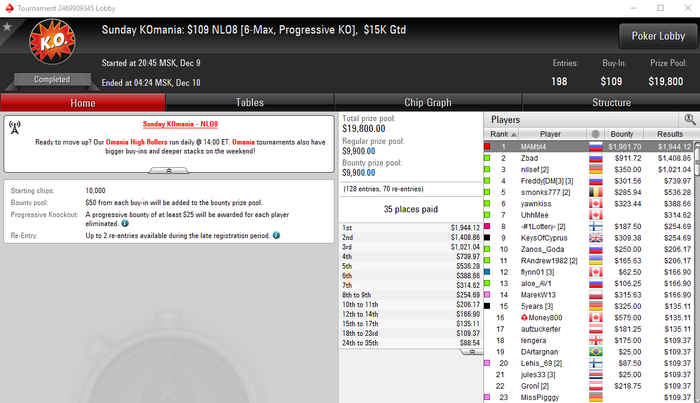Open the Sunday KOmania - NLO8 link
The image size is (700, 403).
coord(180,124)
